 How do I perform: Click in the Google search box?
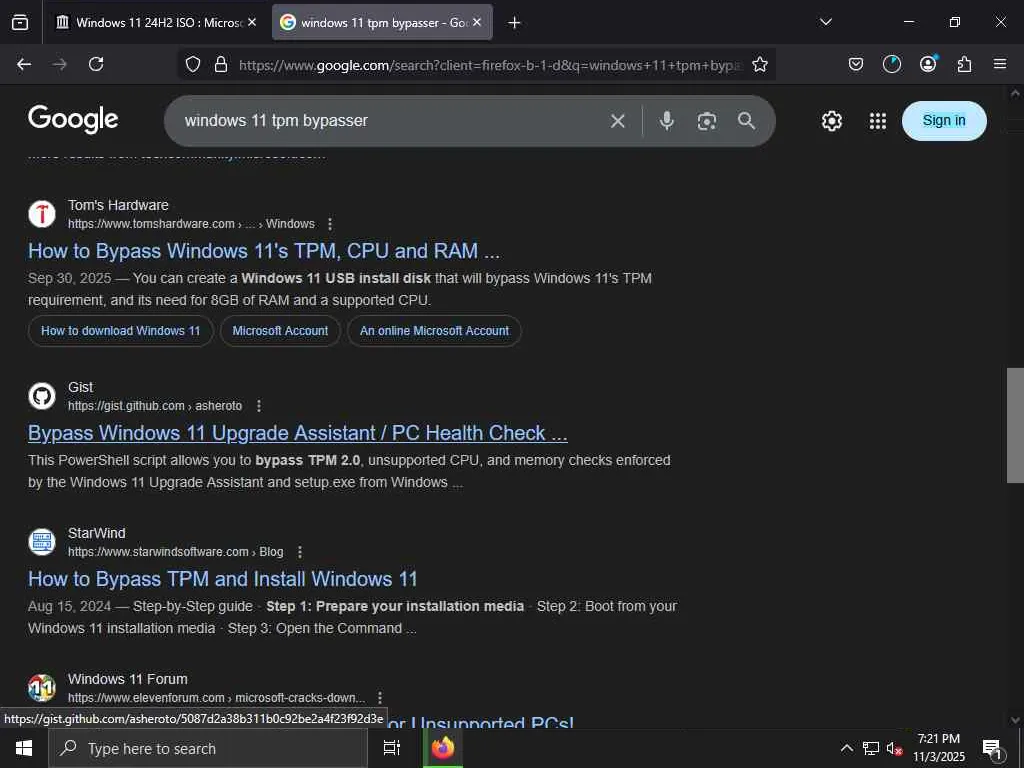[x=392, y=121]
